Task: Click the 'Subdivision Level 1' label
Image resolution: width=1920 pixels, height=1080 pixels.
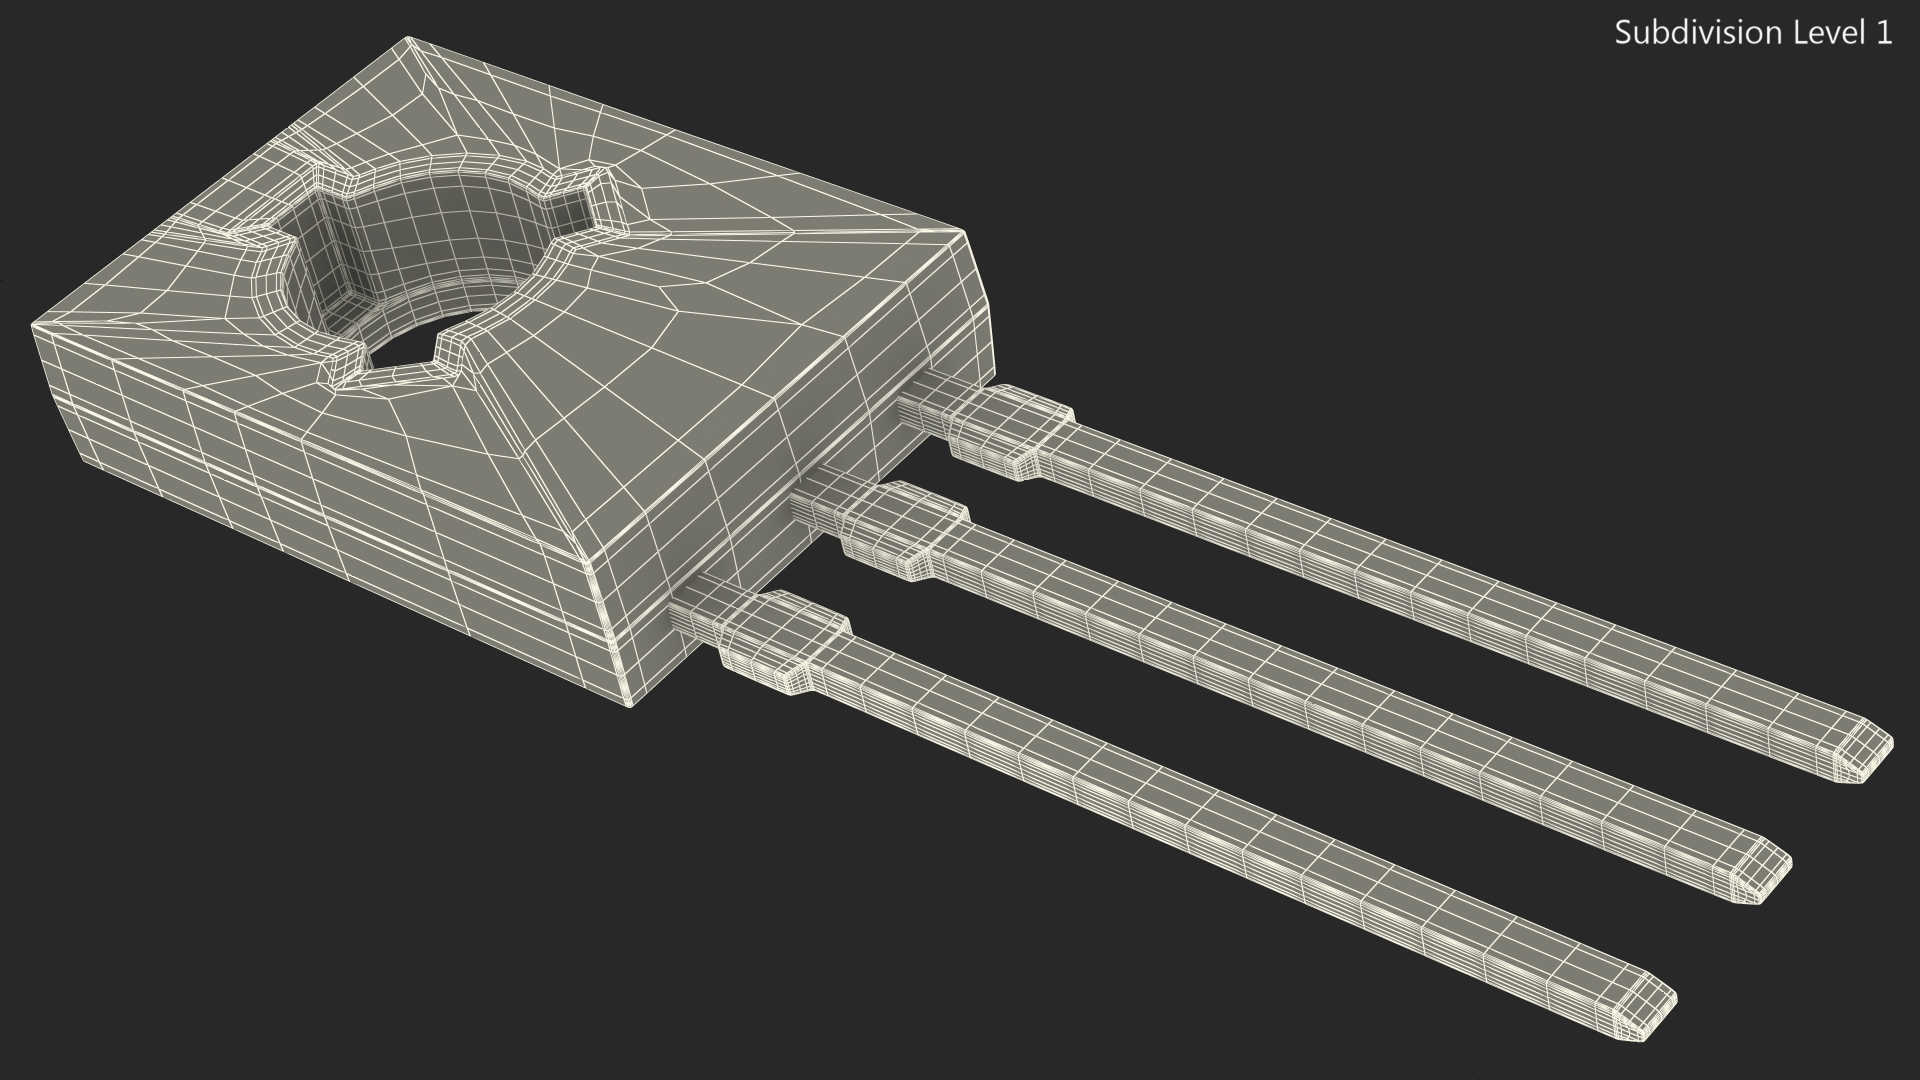Action: (1754, 33)
